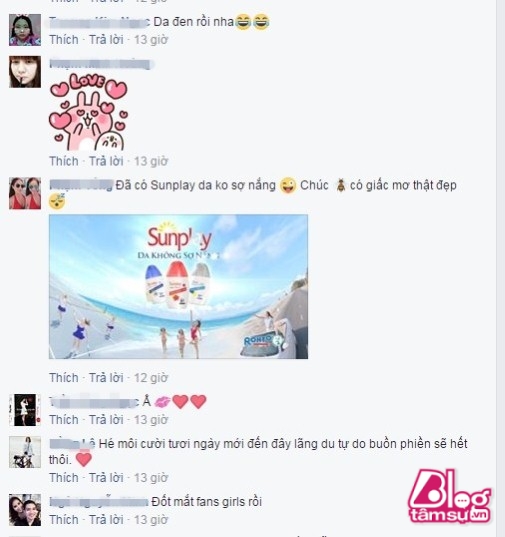The height and width of the screenshot is (537, 505).
Task: Open avatar of the 'Da đen rồi nha' commenter
Action: pyautogui.click(x=25, y=30)
